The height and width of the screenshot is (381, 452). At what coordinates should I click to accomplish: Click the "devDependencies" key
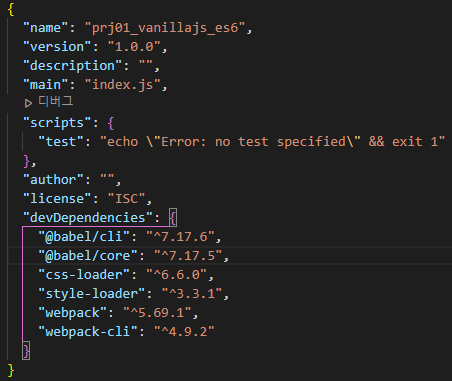click(x=88, y=218)
